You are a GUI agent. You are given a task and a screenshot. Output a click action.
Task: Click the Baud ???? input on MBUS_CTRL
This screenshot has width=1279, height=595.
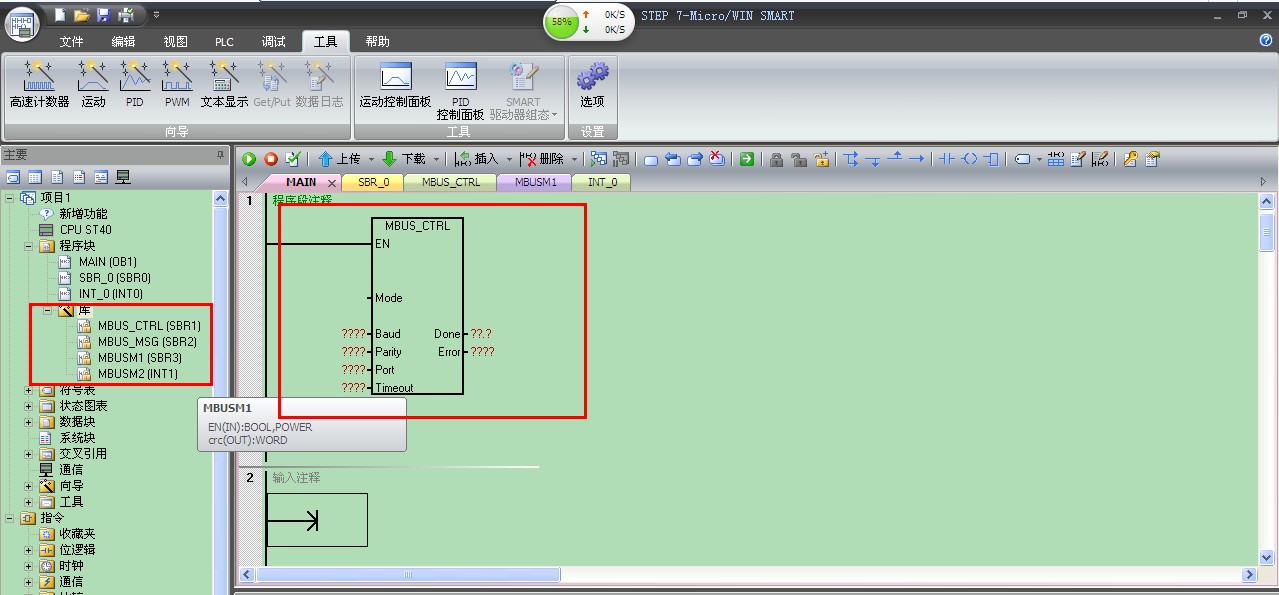coord(353,334)
